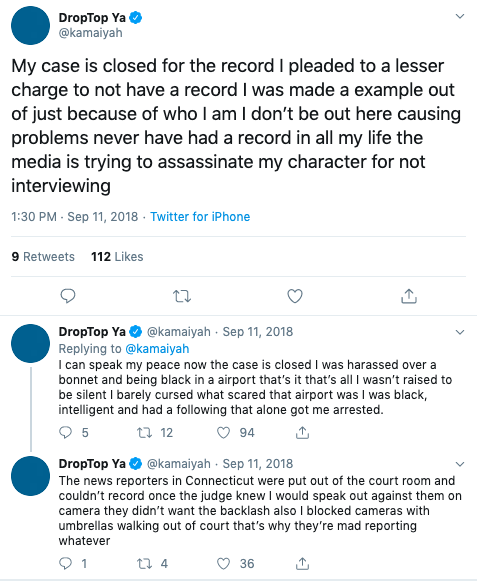The height and width of the screenshot is (581, 477).
Task: Expand options menu on the first reply
Action: 460,332
